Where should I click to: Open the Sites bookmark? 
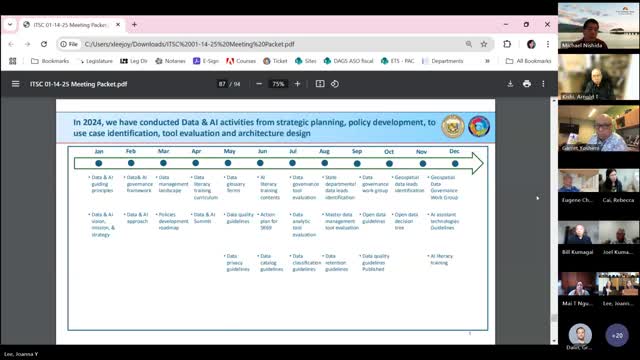(306, 61)
